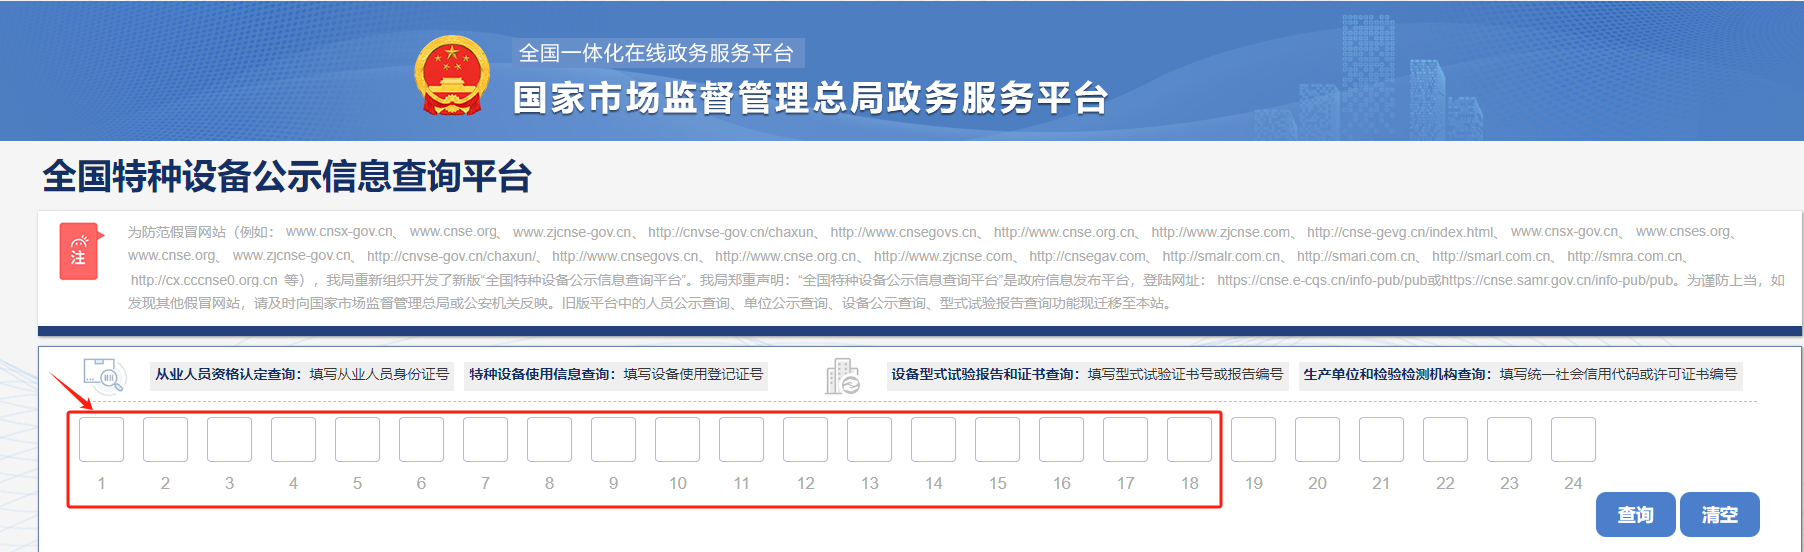This screenshot has width=1804, height=552.
Task: Select the 设备型式试验报告和证书查询 label
Action: coord(985,374)
